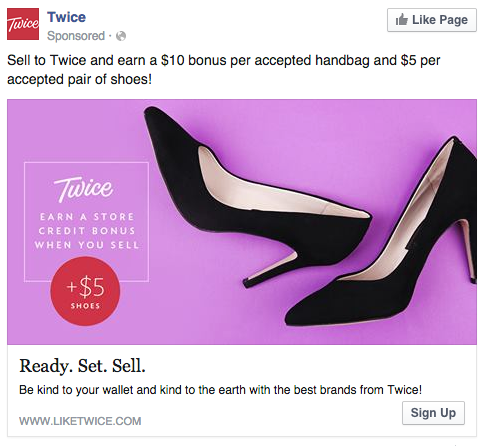Click the white Twice script logo in the ad
The width and height of the screenshot is (484, 446).
(84, 189)
